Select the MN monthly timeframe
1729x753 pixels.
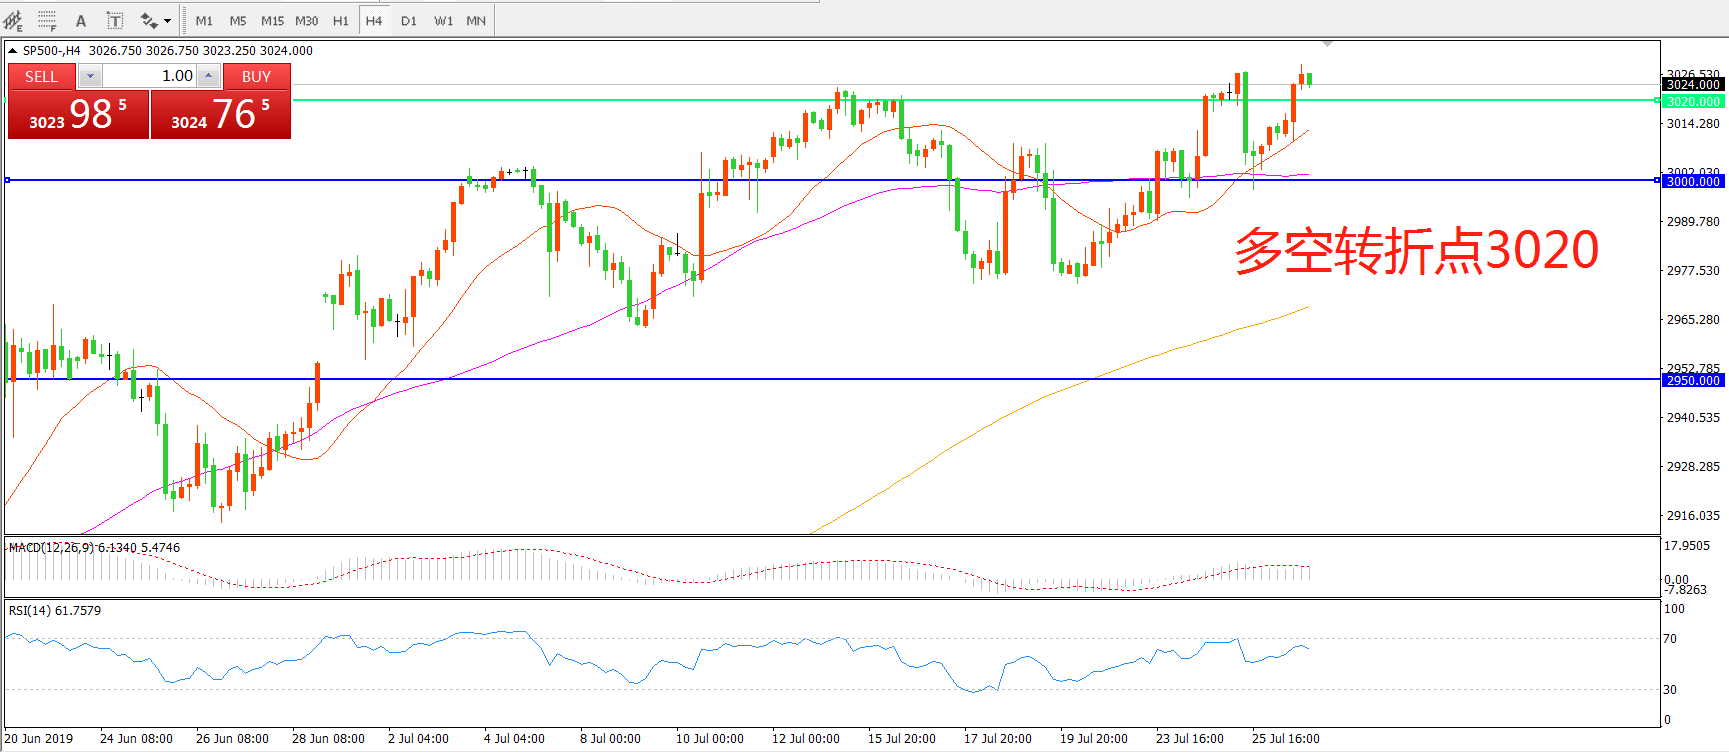(x=476, y=21)
